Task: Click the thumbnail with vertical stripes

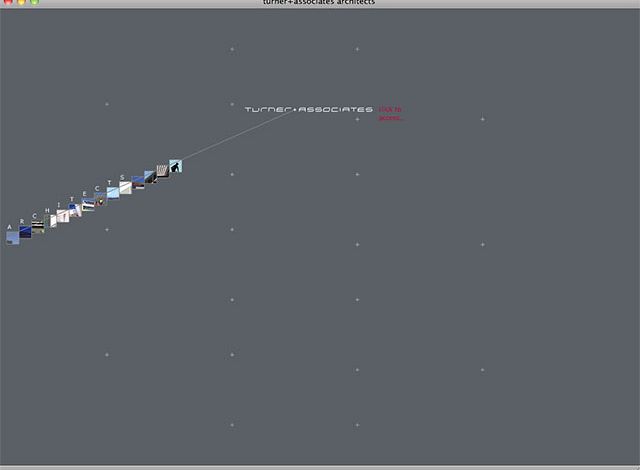Action: [x=162, y=171]
